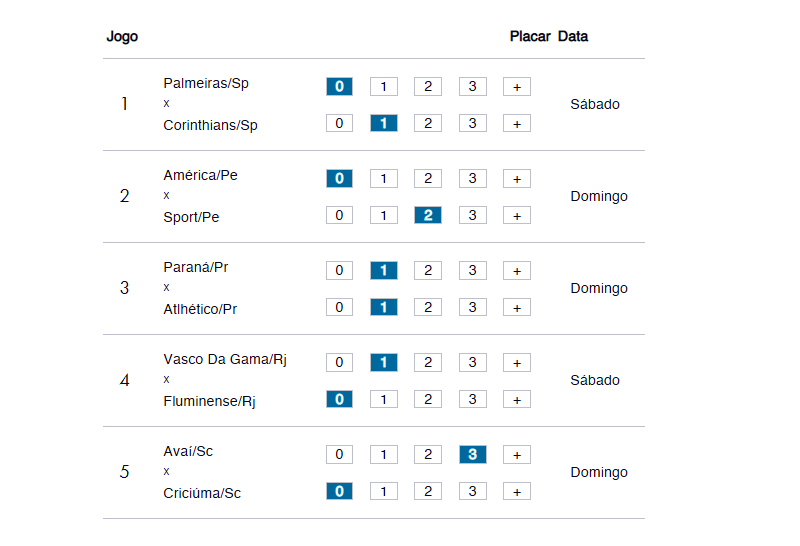Click the selected 2 for Sport/Pe

(x=428, y=215)
